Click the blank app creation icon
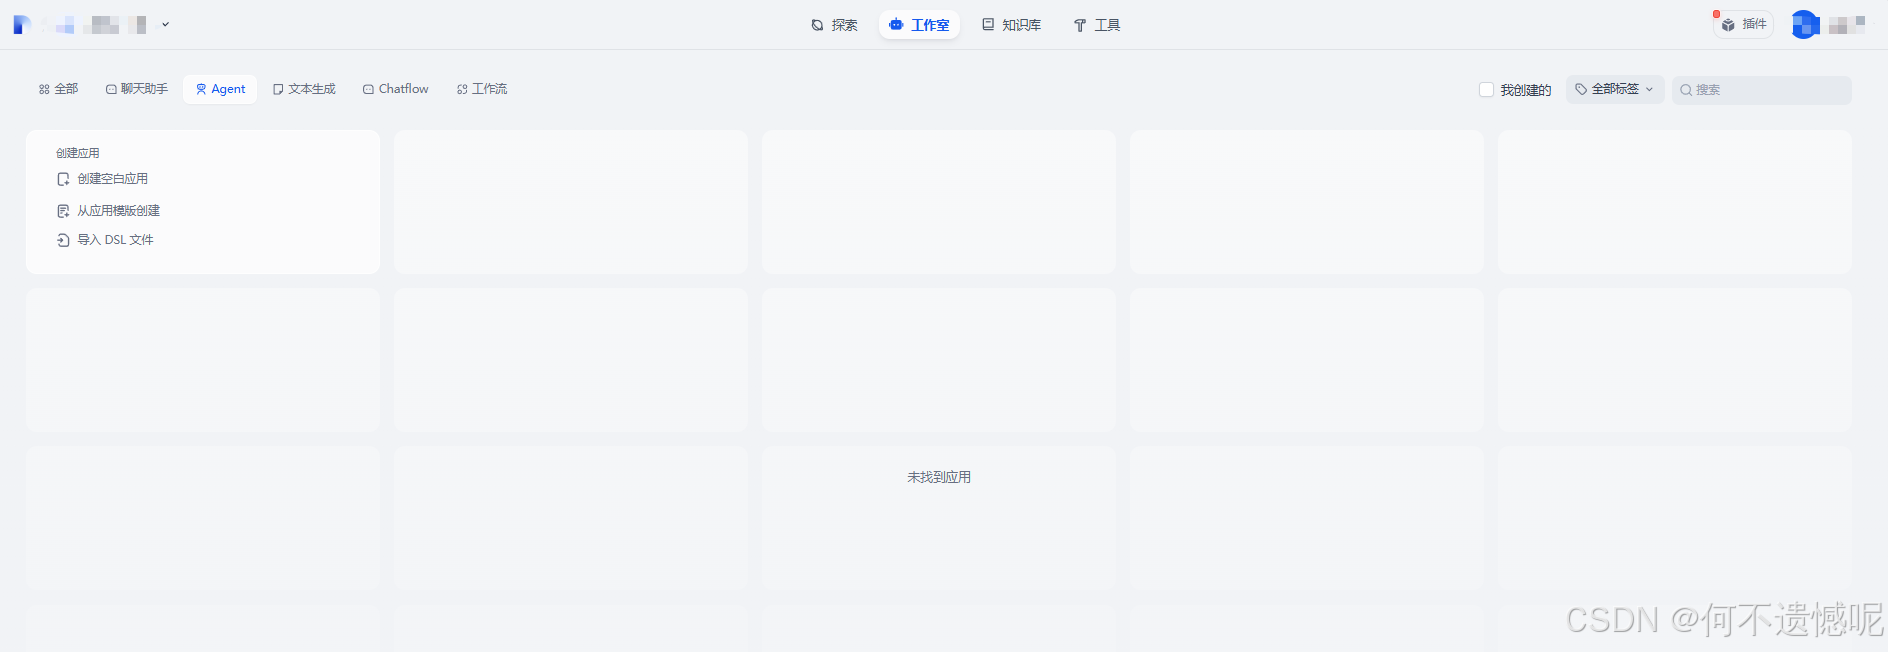Image resolution: width=1888 pixels, height=652 pixels. pos(63,179)
